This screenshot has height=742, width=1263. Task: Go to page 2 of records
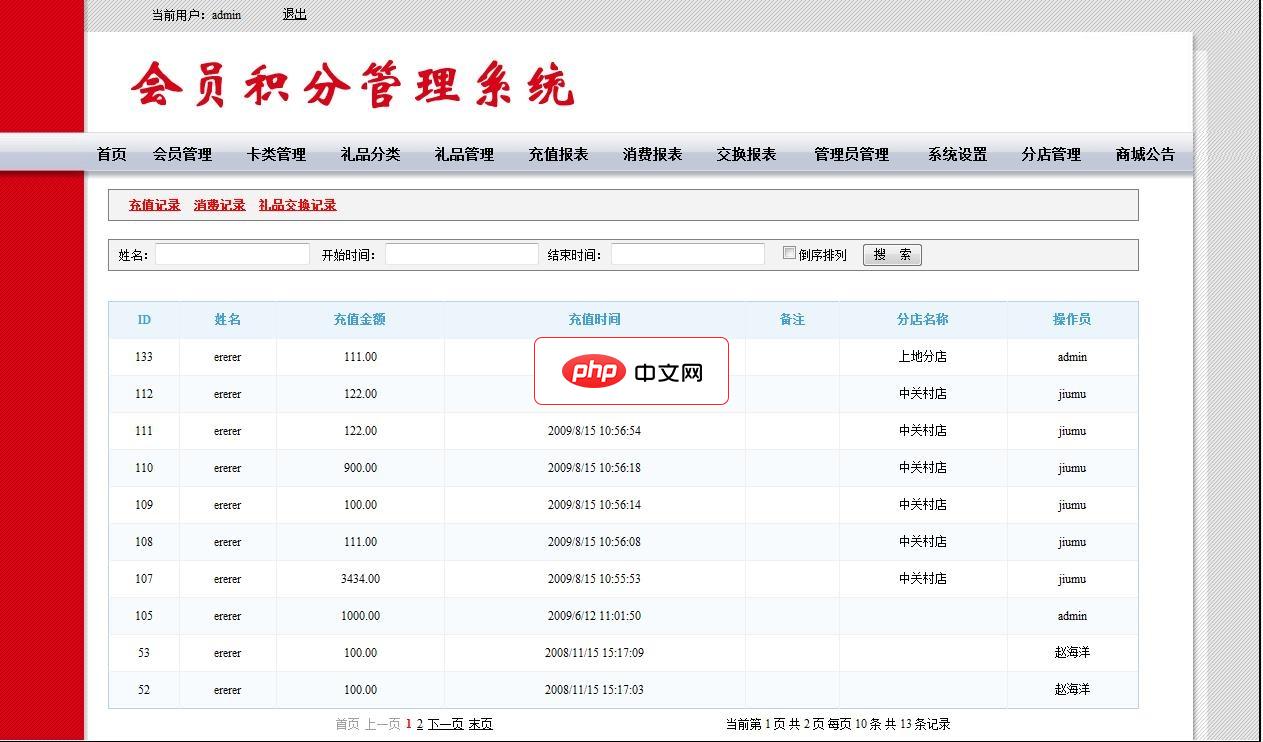click(419, 724)
